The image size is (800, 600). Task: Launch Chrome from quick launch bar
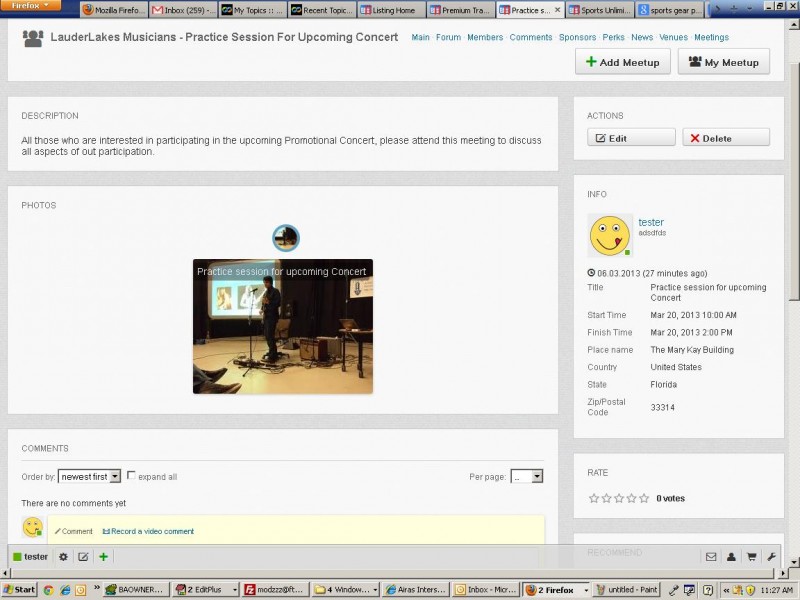coord(48,590)
